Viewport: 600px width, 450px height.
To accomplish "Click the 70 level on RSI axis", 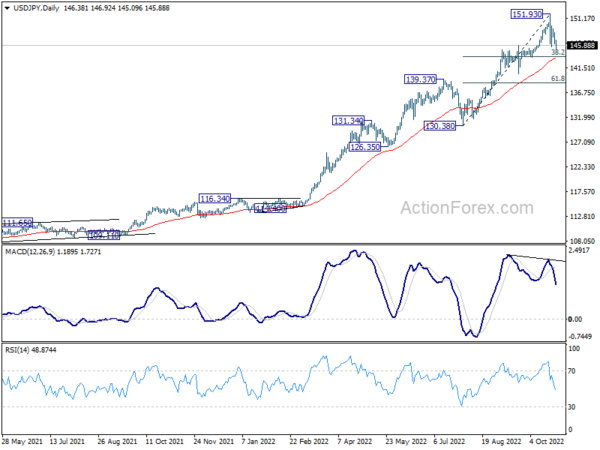I will point(574,371).
